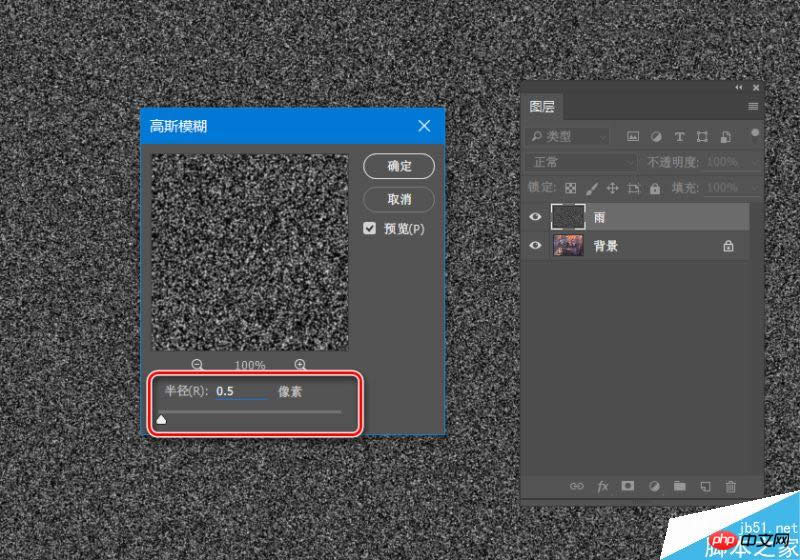Hide the 背景 layer with eye icon

coord(535,246)
